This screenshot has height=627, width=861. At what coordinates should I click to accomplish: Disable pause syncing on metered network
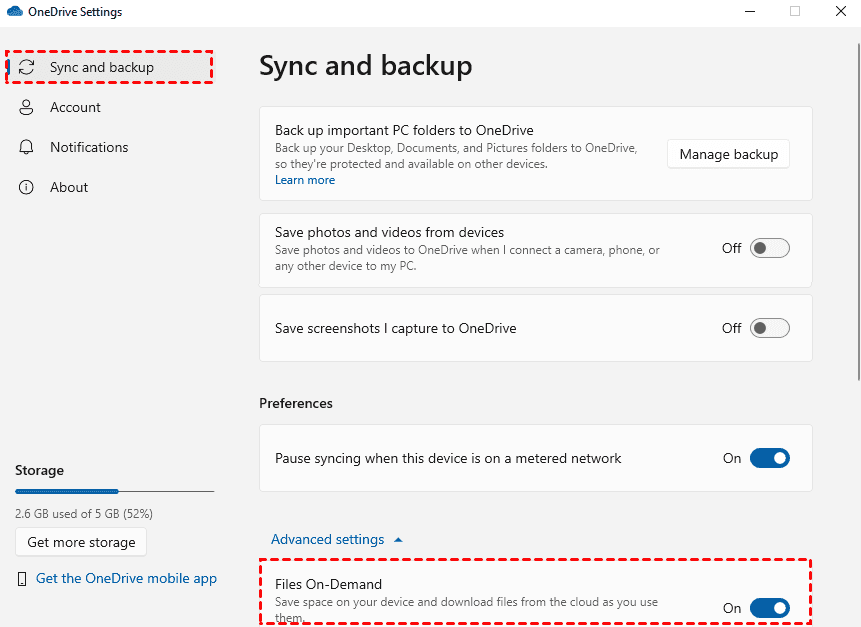point(769,458)
